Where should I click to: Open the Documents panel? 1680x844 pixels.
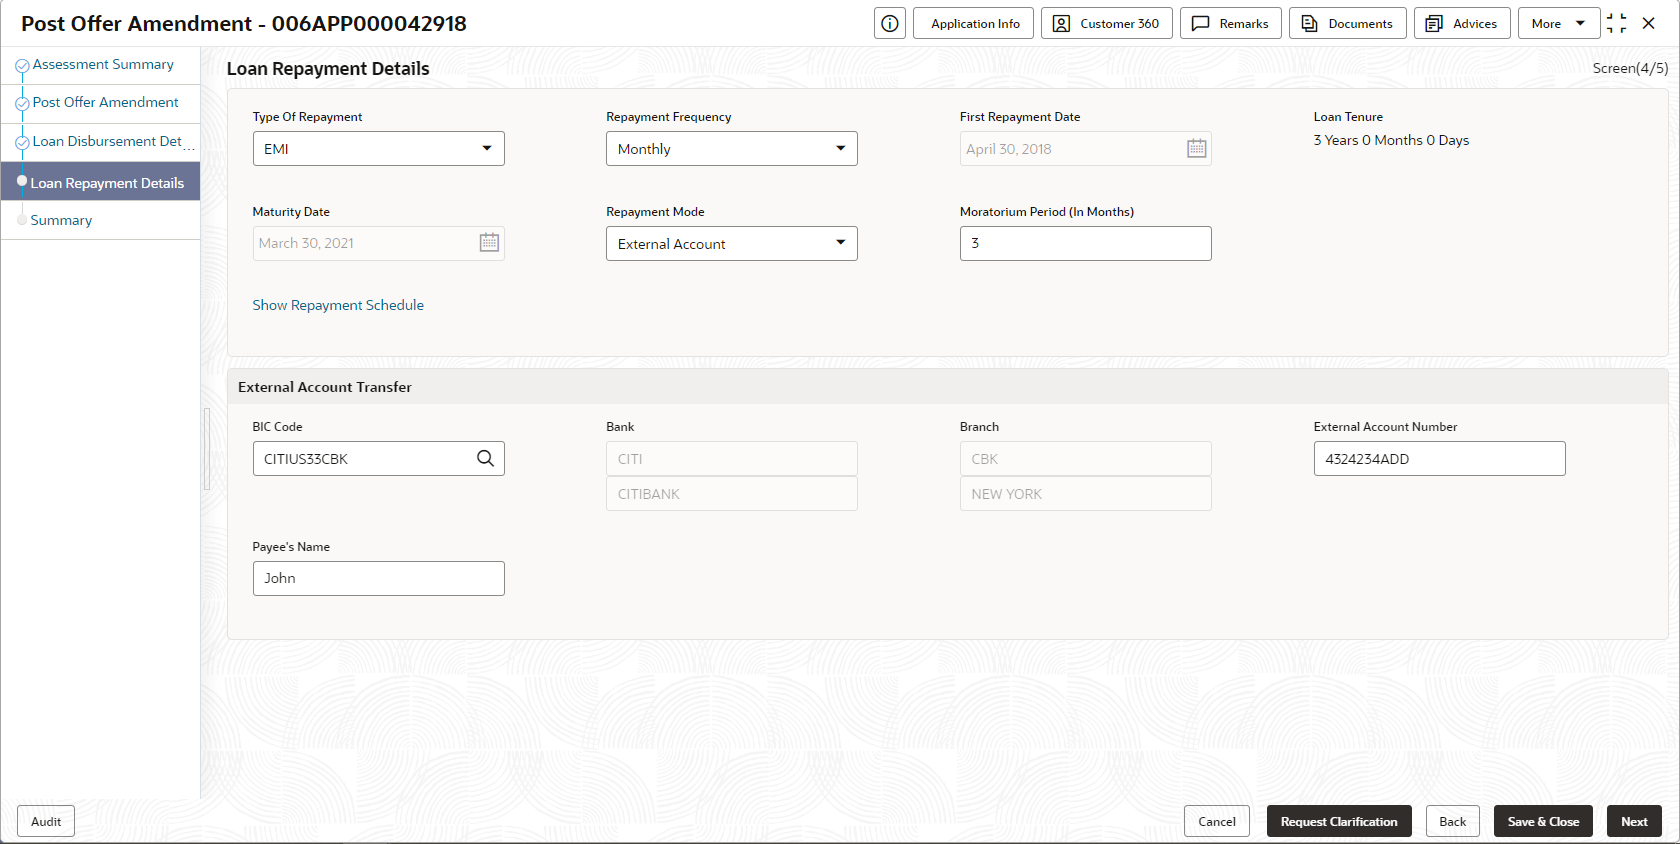1347,24
